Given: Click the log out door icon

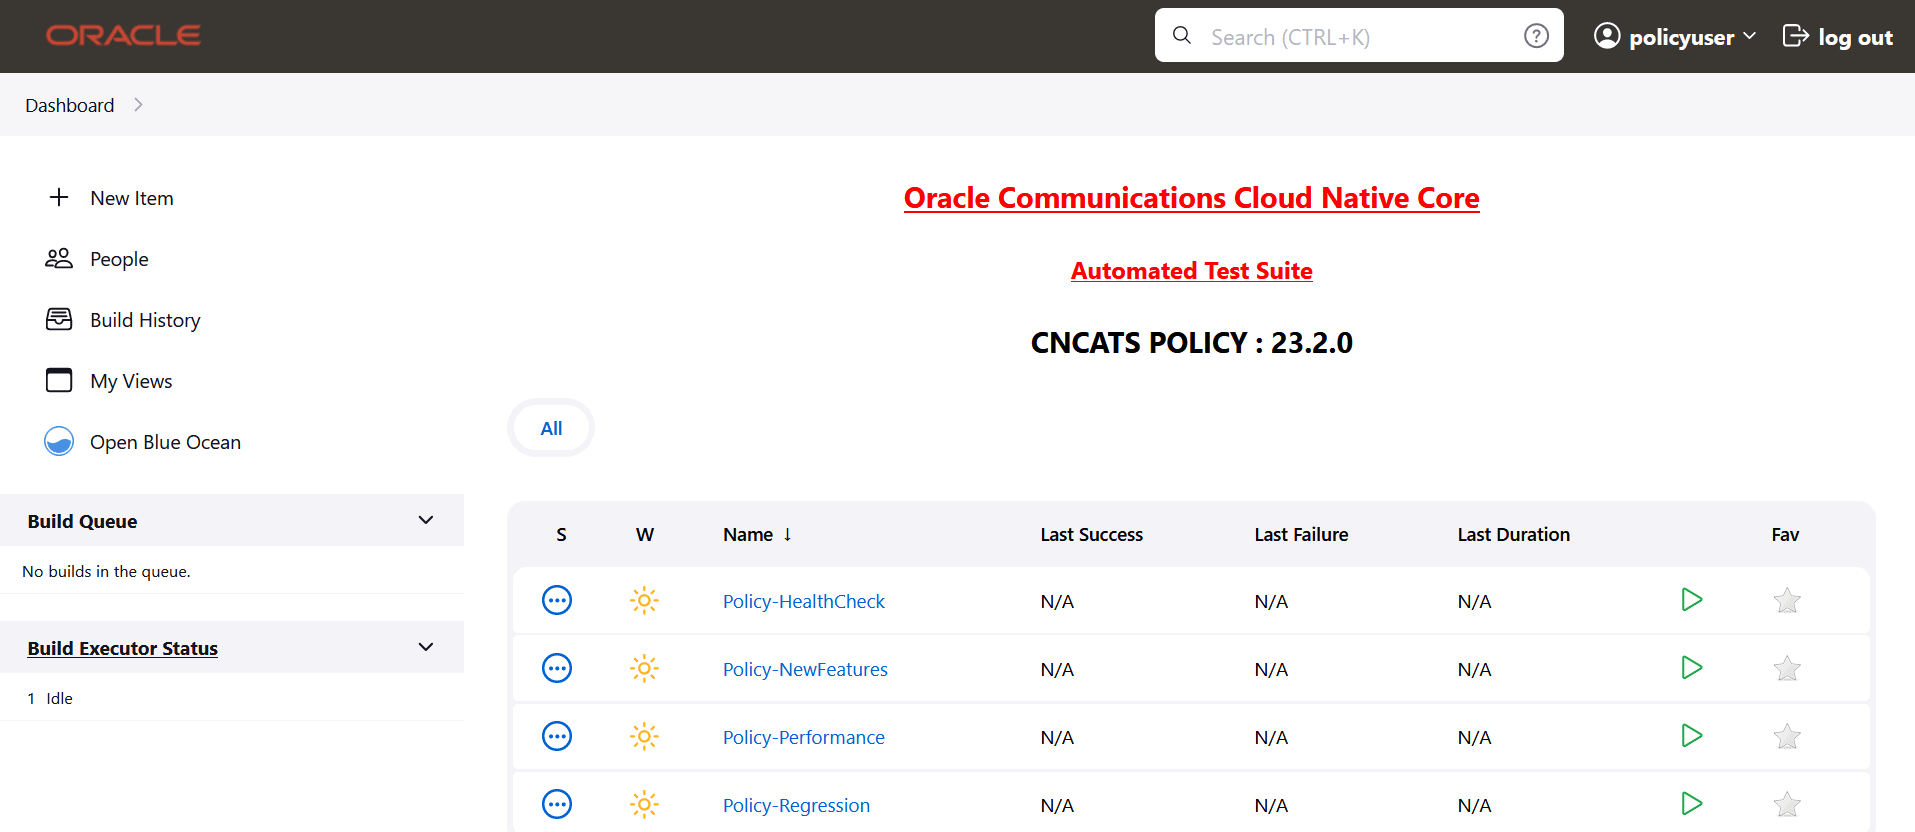Looking at the screenshot, I should click(x=1796, y=36).
